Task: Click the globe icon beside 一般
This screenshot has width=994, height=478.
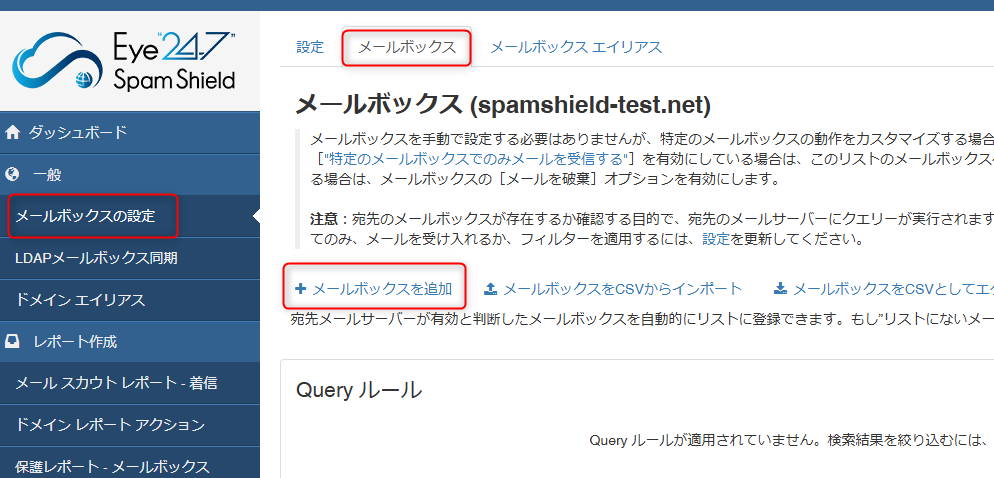Action: (12, 174)
